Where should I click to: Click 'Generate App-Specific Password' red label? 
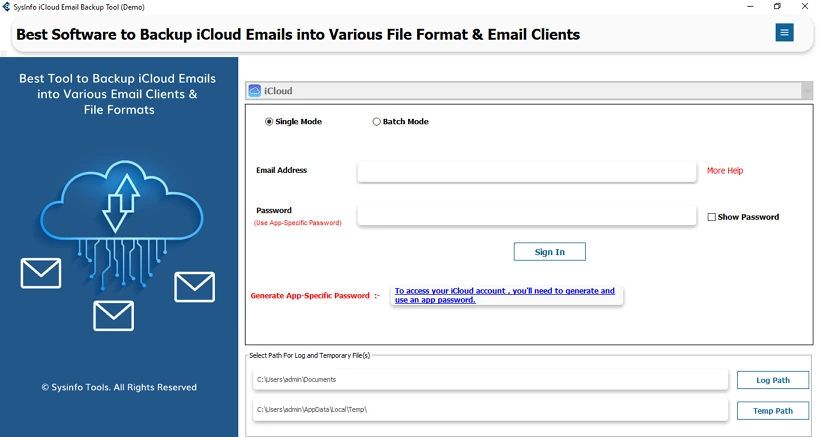tap(315, 295)
